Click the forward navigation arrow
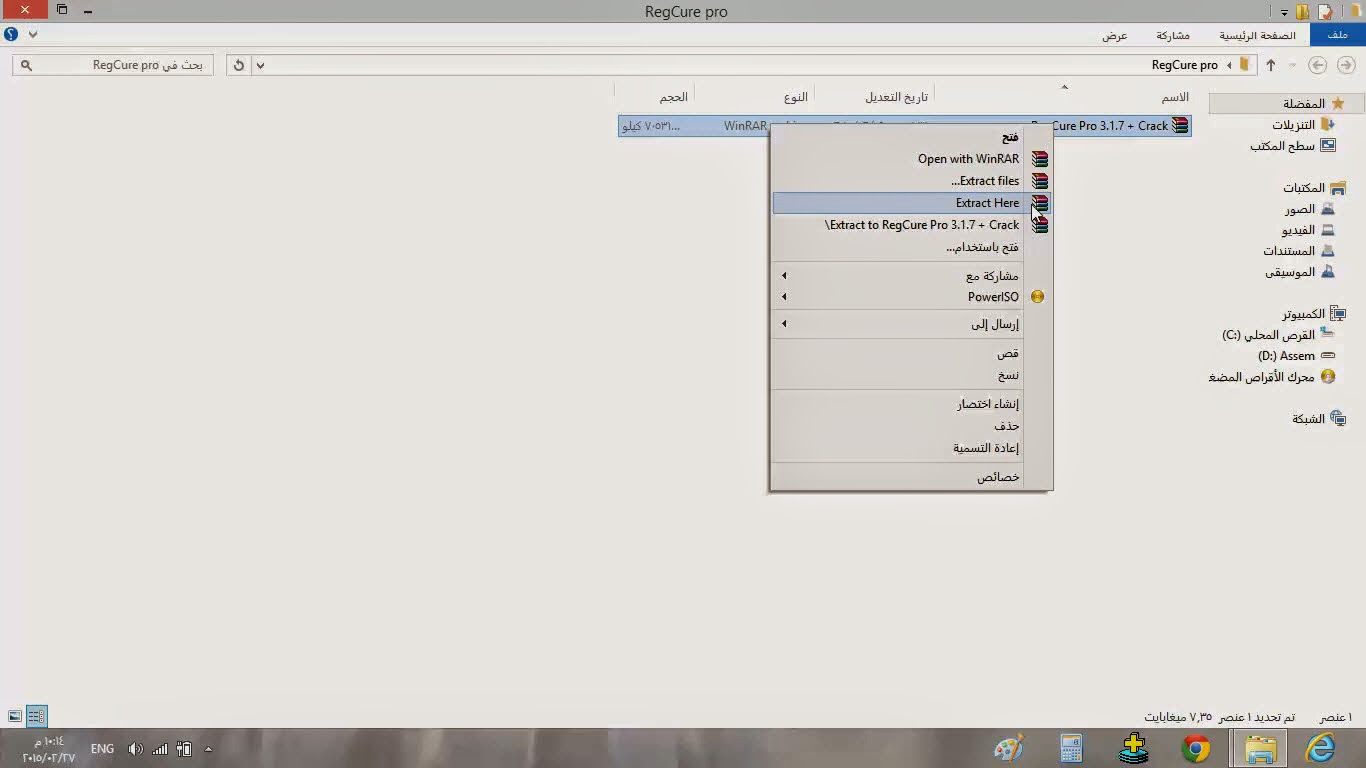1366x768 pixels. 1318,65
